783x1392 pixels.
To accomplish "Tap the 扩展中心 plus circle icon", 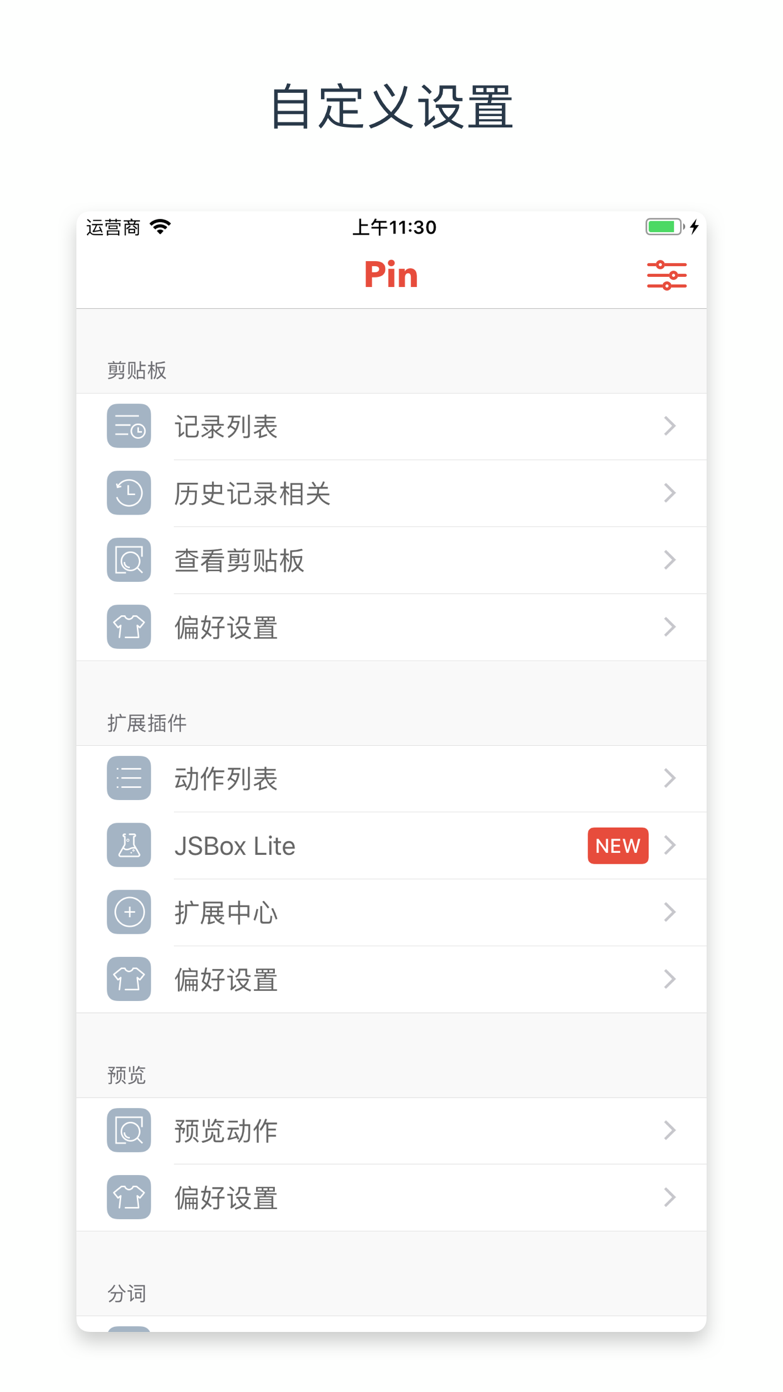I will pos(129,912).
